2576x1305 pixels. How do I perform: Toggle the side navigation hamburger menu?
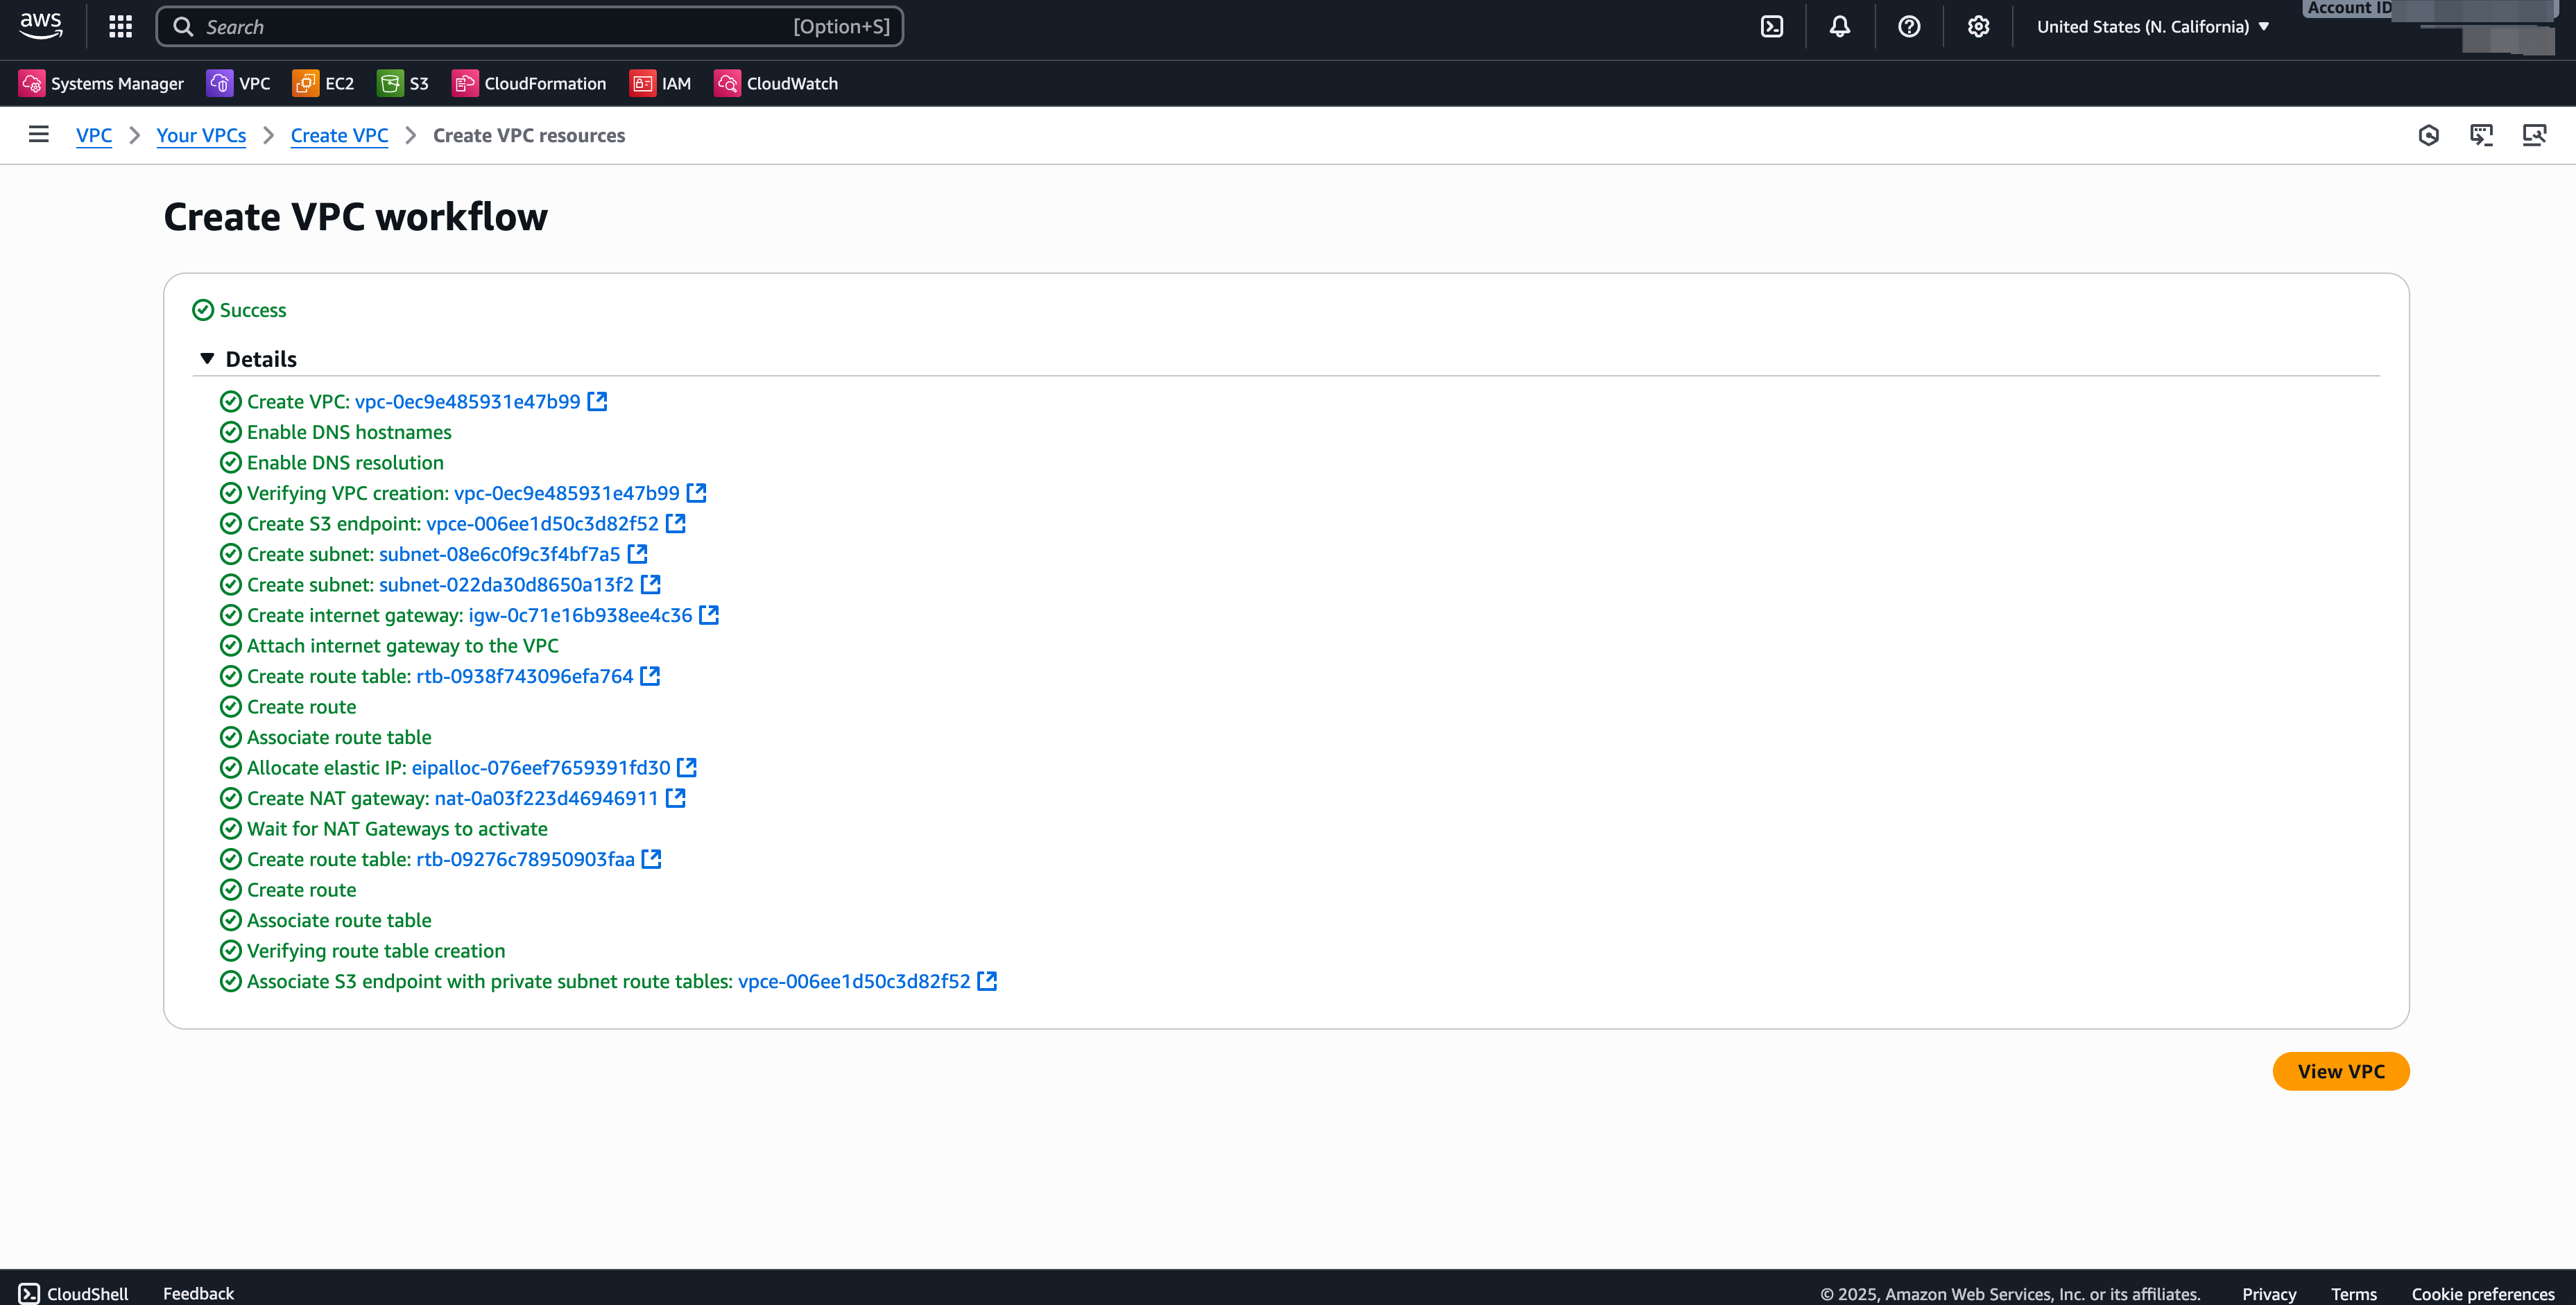point(39,134)
